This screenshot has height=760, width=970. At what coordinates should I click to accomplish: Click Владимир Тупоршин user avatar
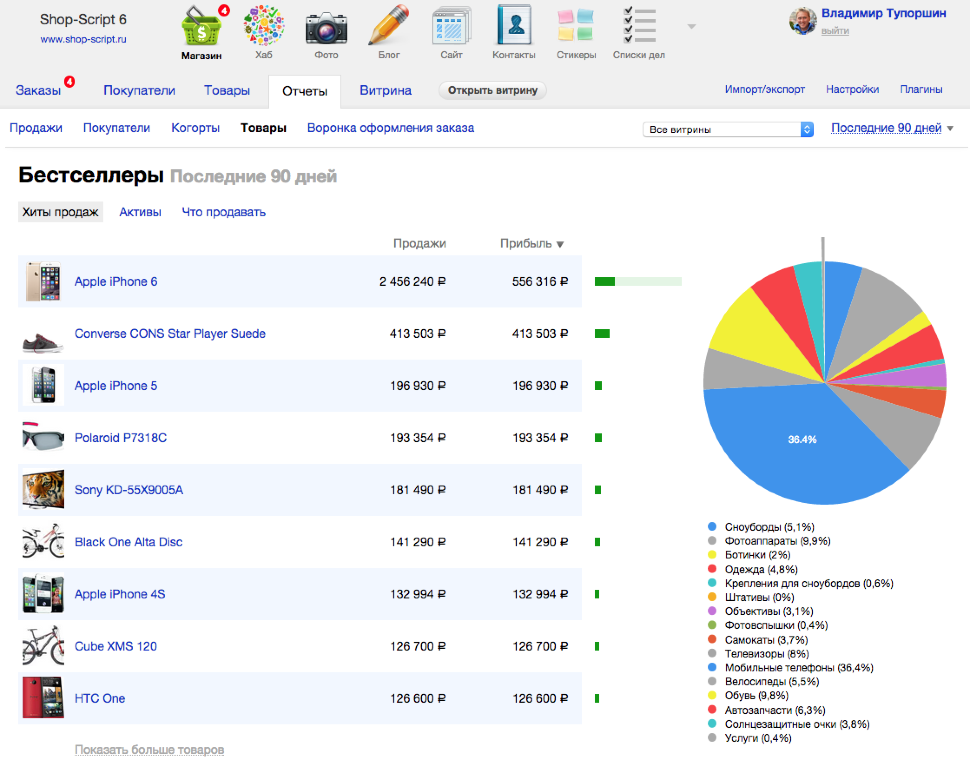[802, 22]
